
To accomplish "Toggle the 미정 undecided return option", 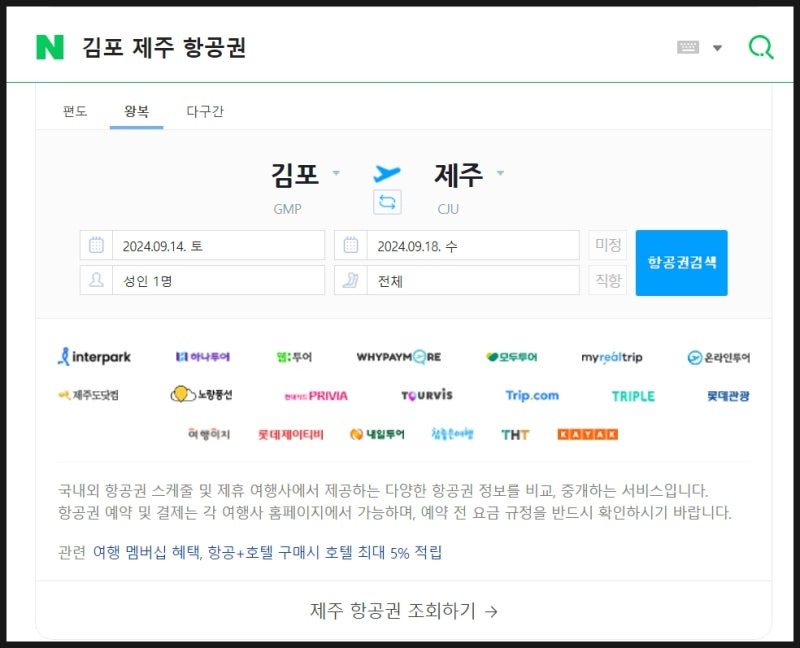I will 608,245.
